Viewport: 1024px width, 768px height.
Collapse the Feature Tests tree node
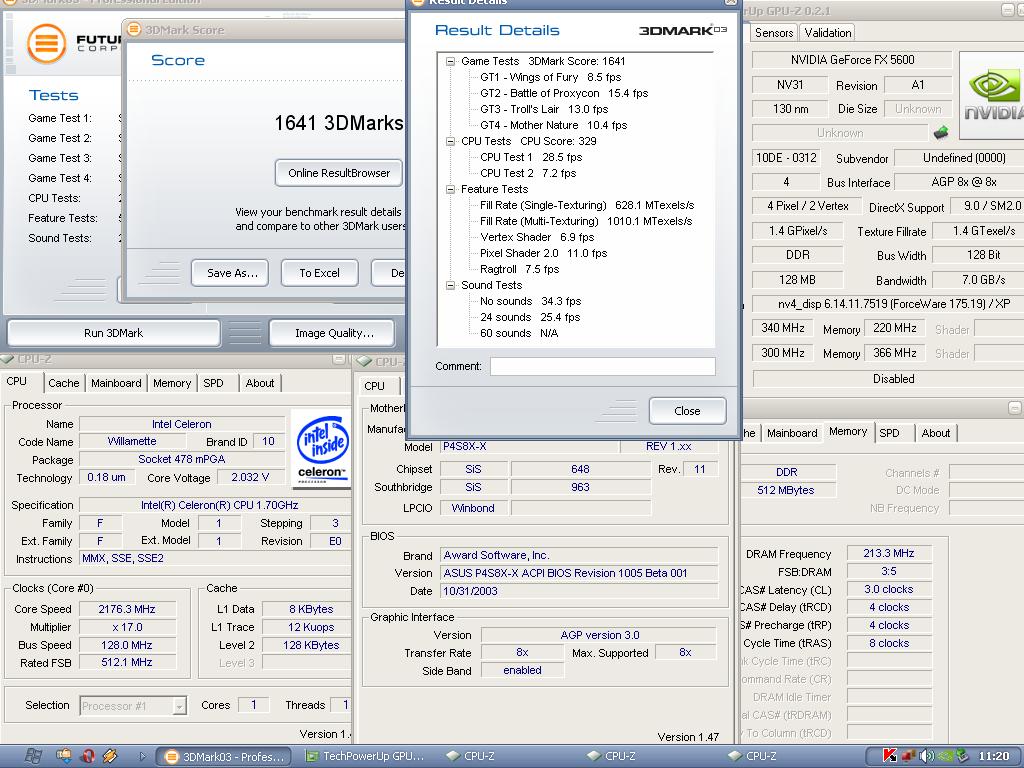[450, 189]
